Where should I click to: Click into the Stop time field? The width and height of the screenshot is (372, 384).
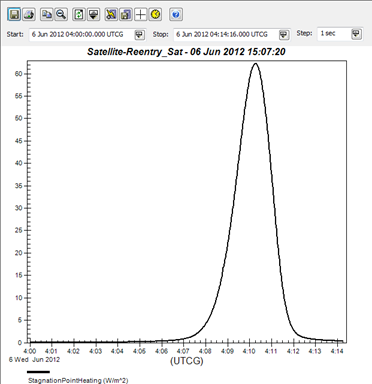coord(226,35)
